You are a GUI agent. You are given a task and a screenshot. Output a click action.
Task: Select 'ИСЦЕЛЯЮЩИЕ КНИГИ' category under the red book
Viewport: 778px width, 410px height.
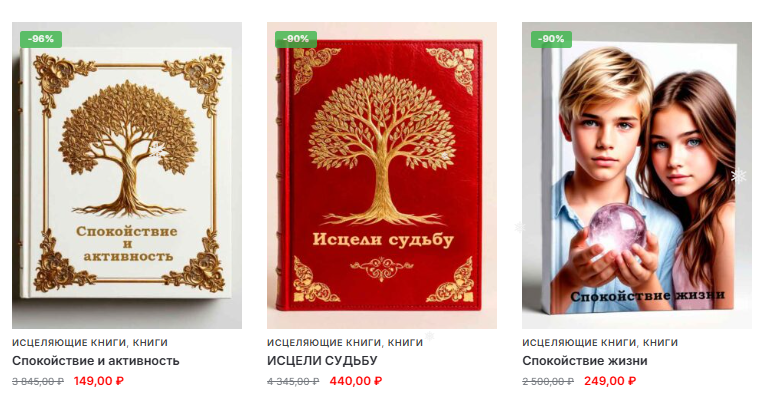pos(324,342)
